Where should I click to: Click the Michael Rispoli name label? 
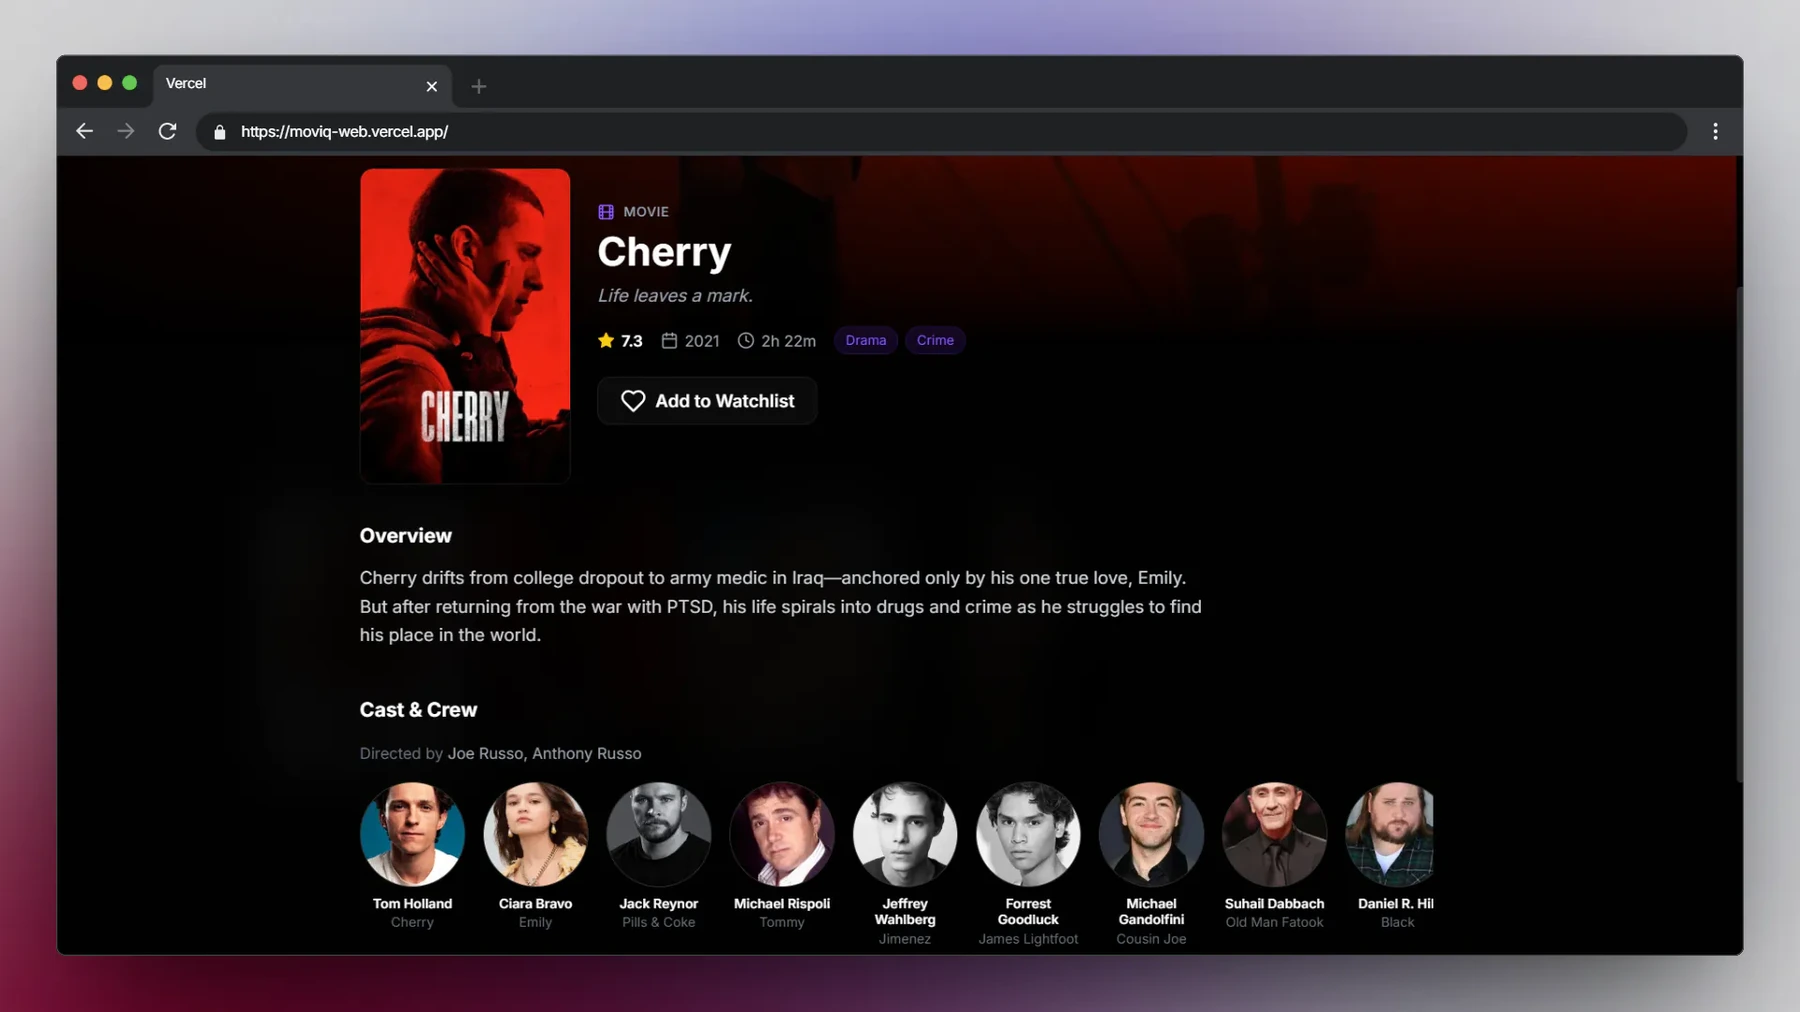[x=782, y=904]
